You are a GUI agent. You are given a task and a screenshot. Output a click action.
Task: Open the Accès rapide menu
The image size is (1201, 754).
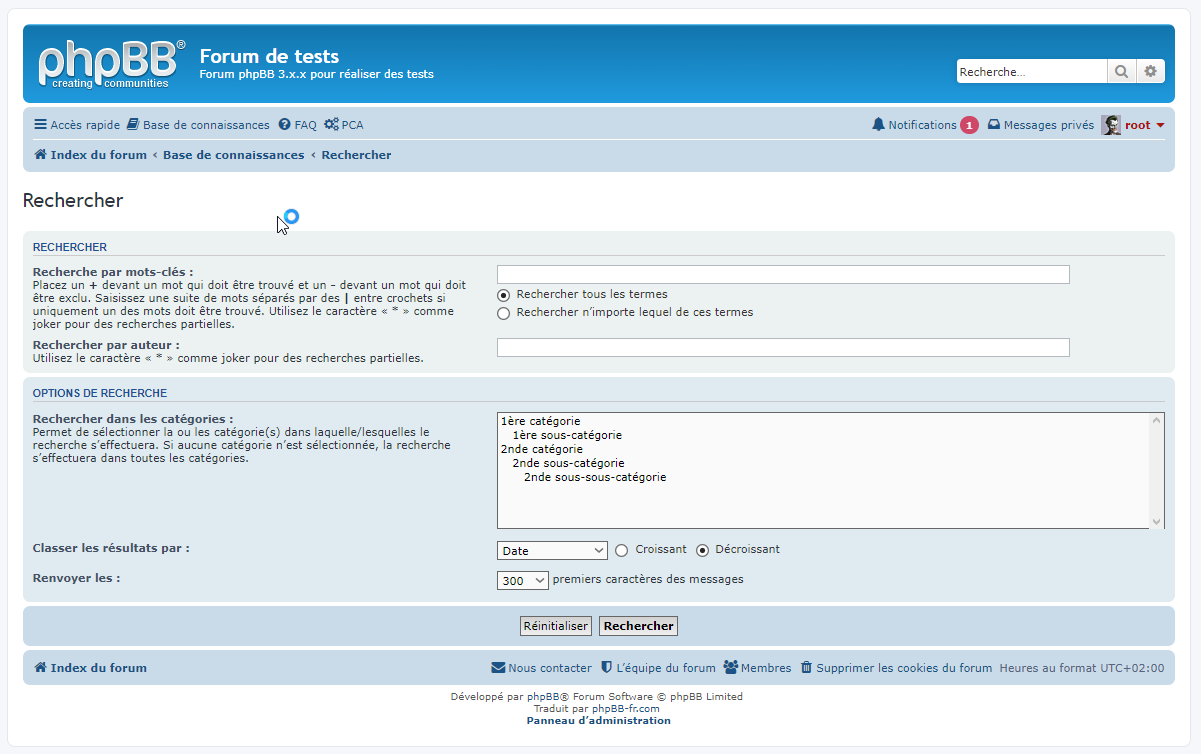[x=77, y=125]
